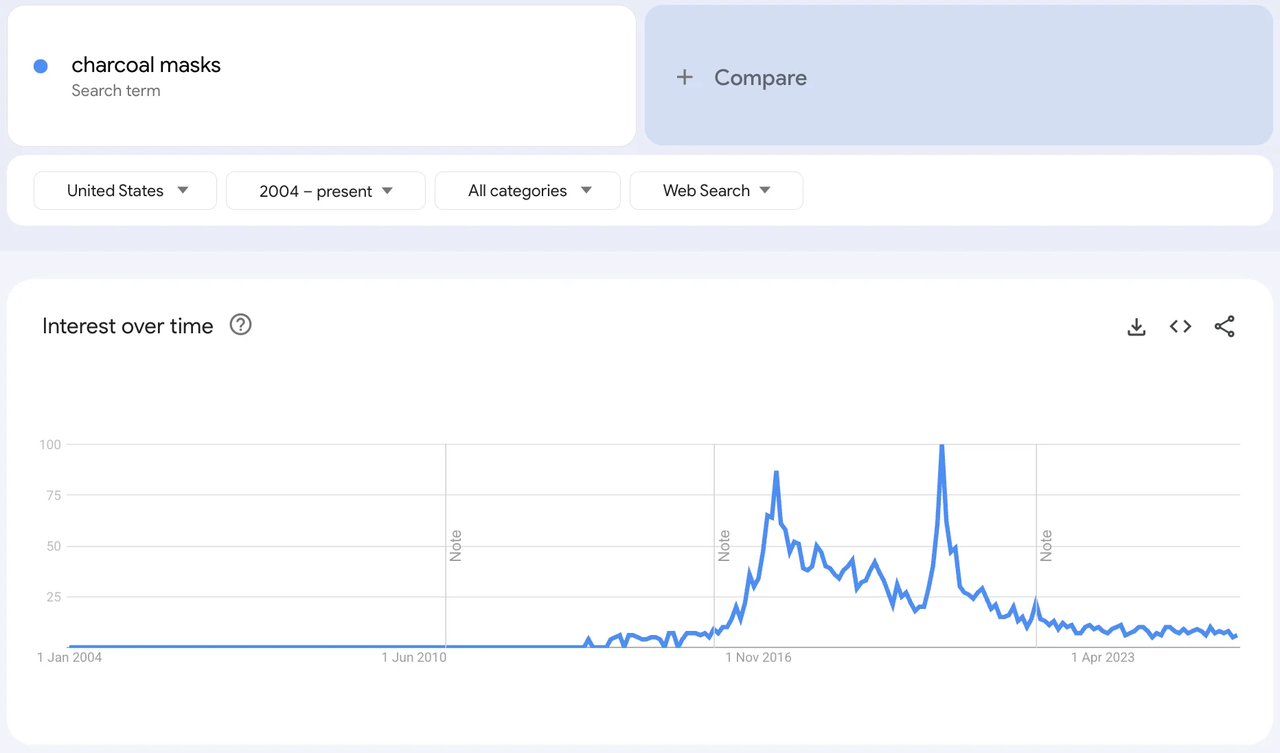The image size is (1280, 753).
Task: Click the Interest over time heading
Action: coord(128,326)
